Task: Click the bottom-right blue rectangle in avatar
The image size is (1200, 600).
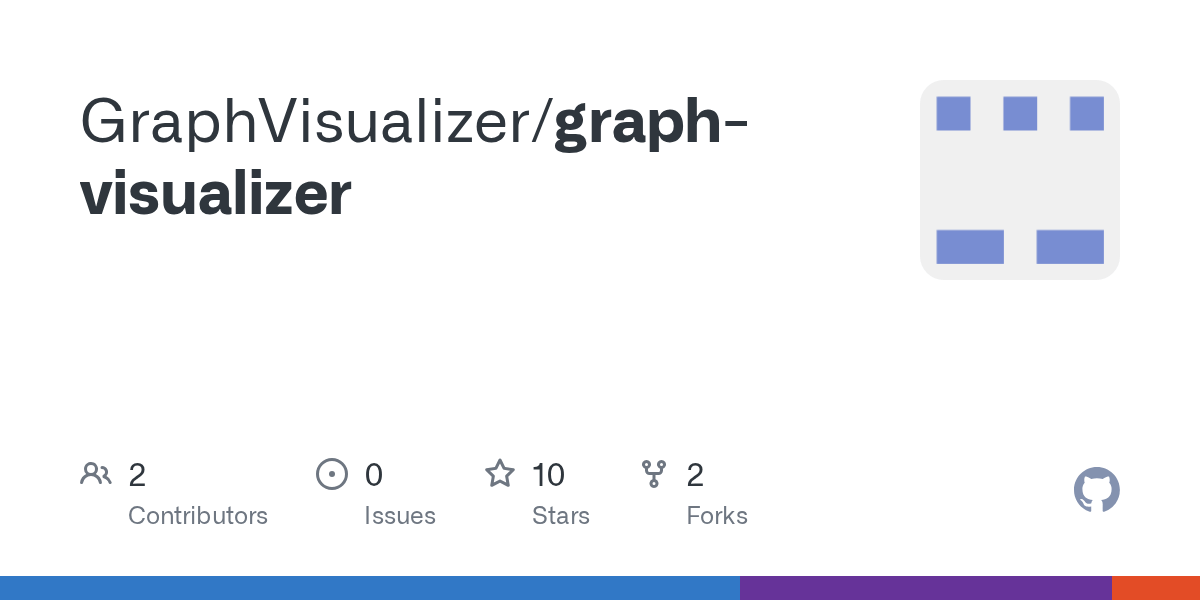Action: point(1070,247)
